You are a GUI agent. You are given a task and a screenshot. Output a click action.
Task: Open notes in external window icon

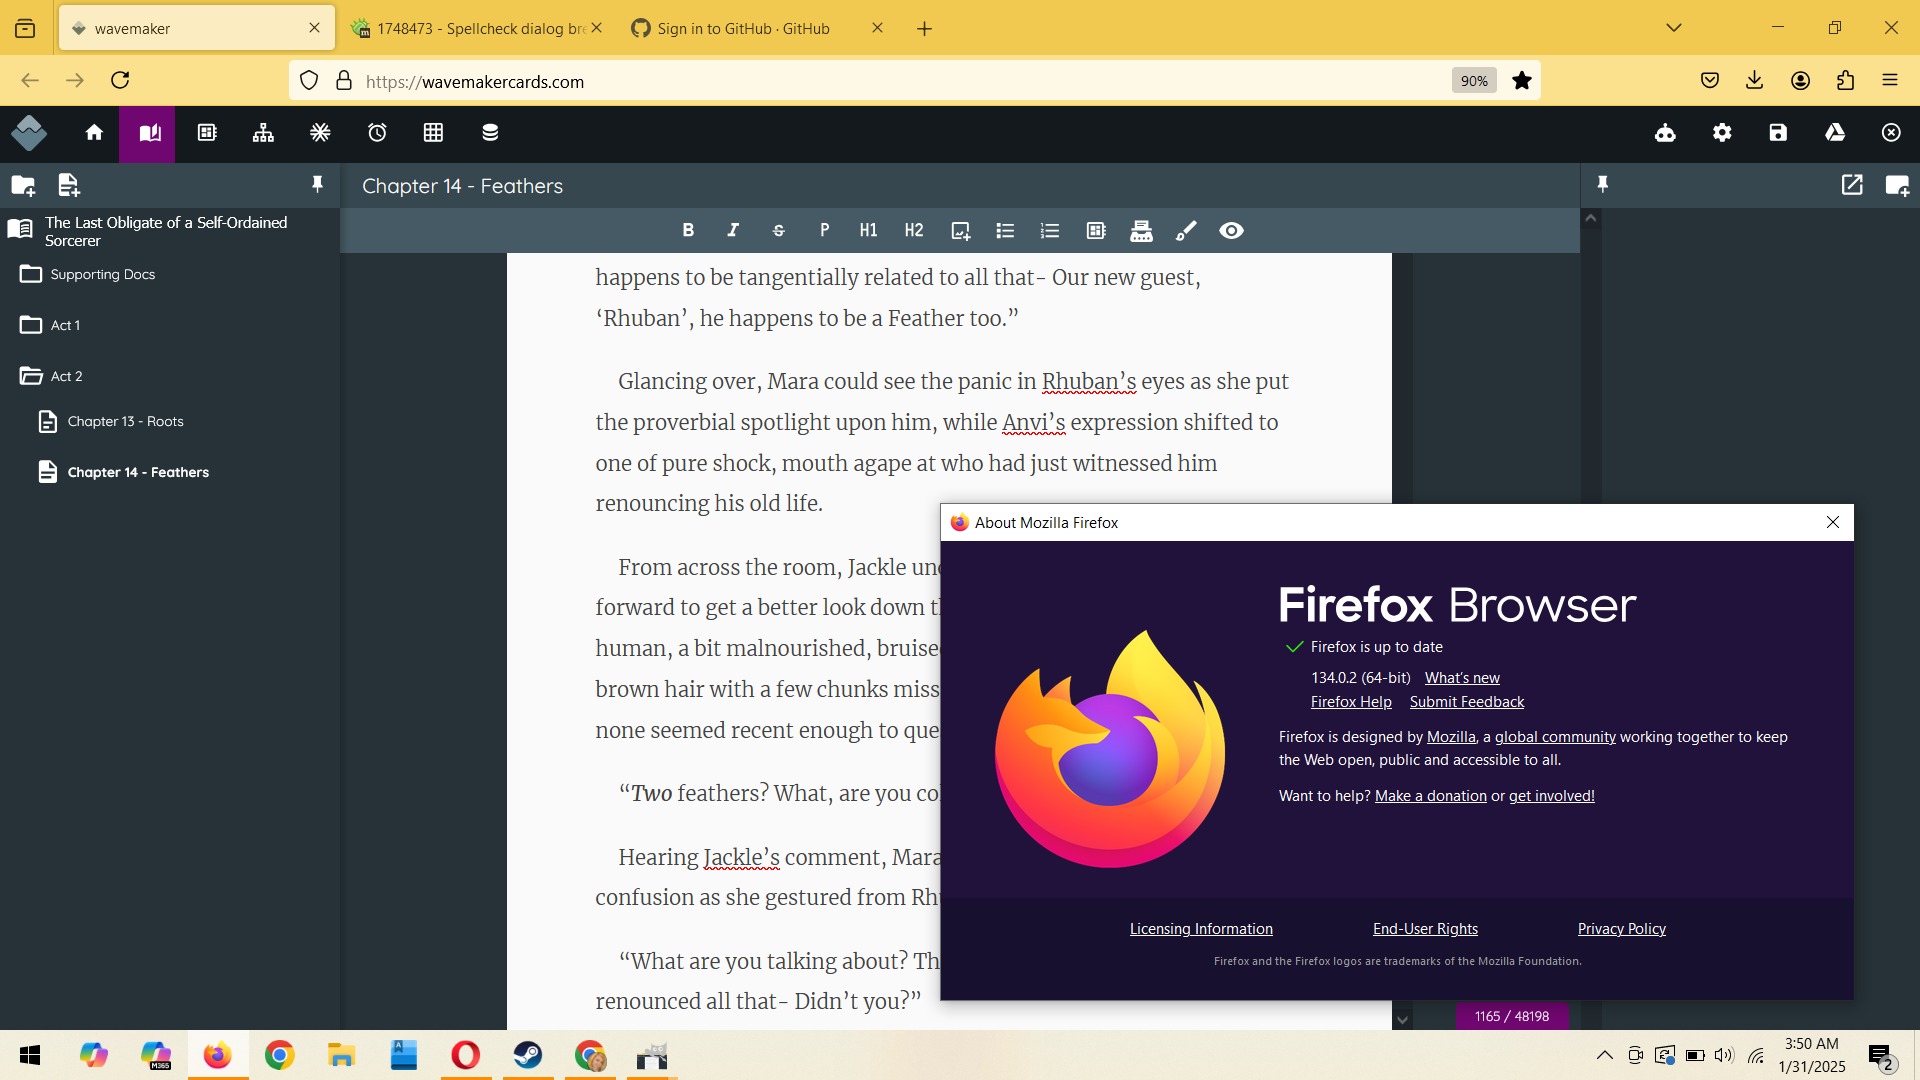click(x=1852, y=185)
